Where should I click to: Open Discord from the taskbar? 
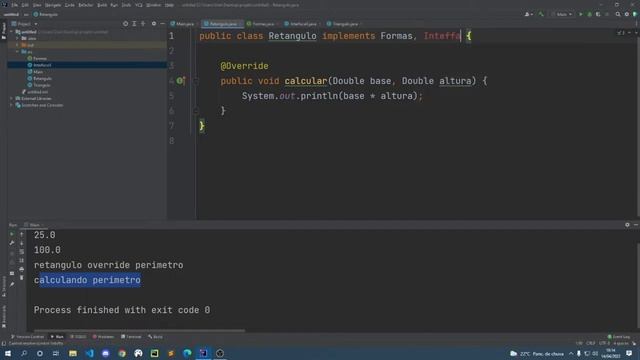(x=106, y=353)
